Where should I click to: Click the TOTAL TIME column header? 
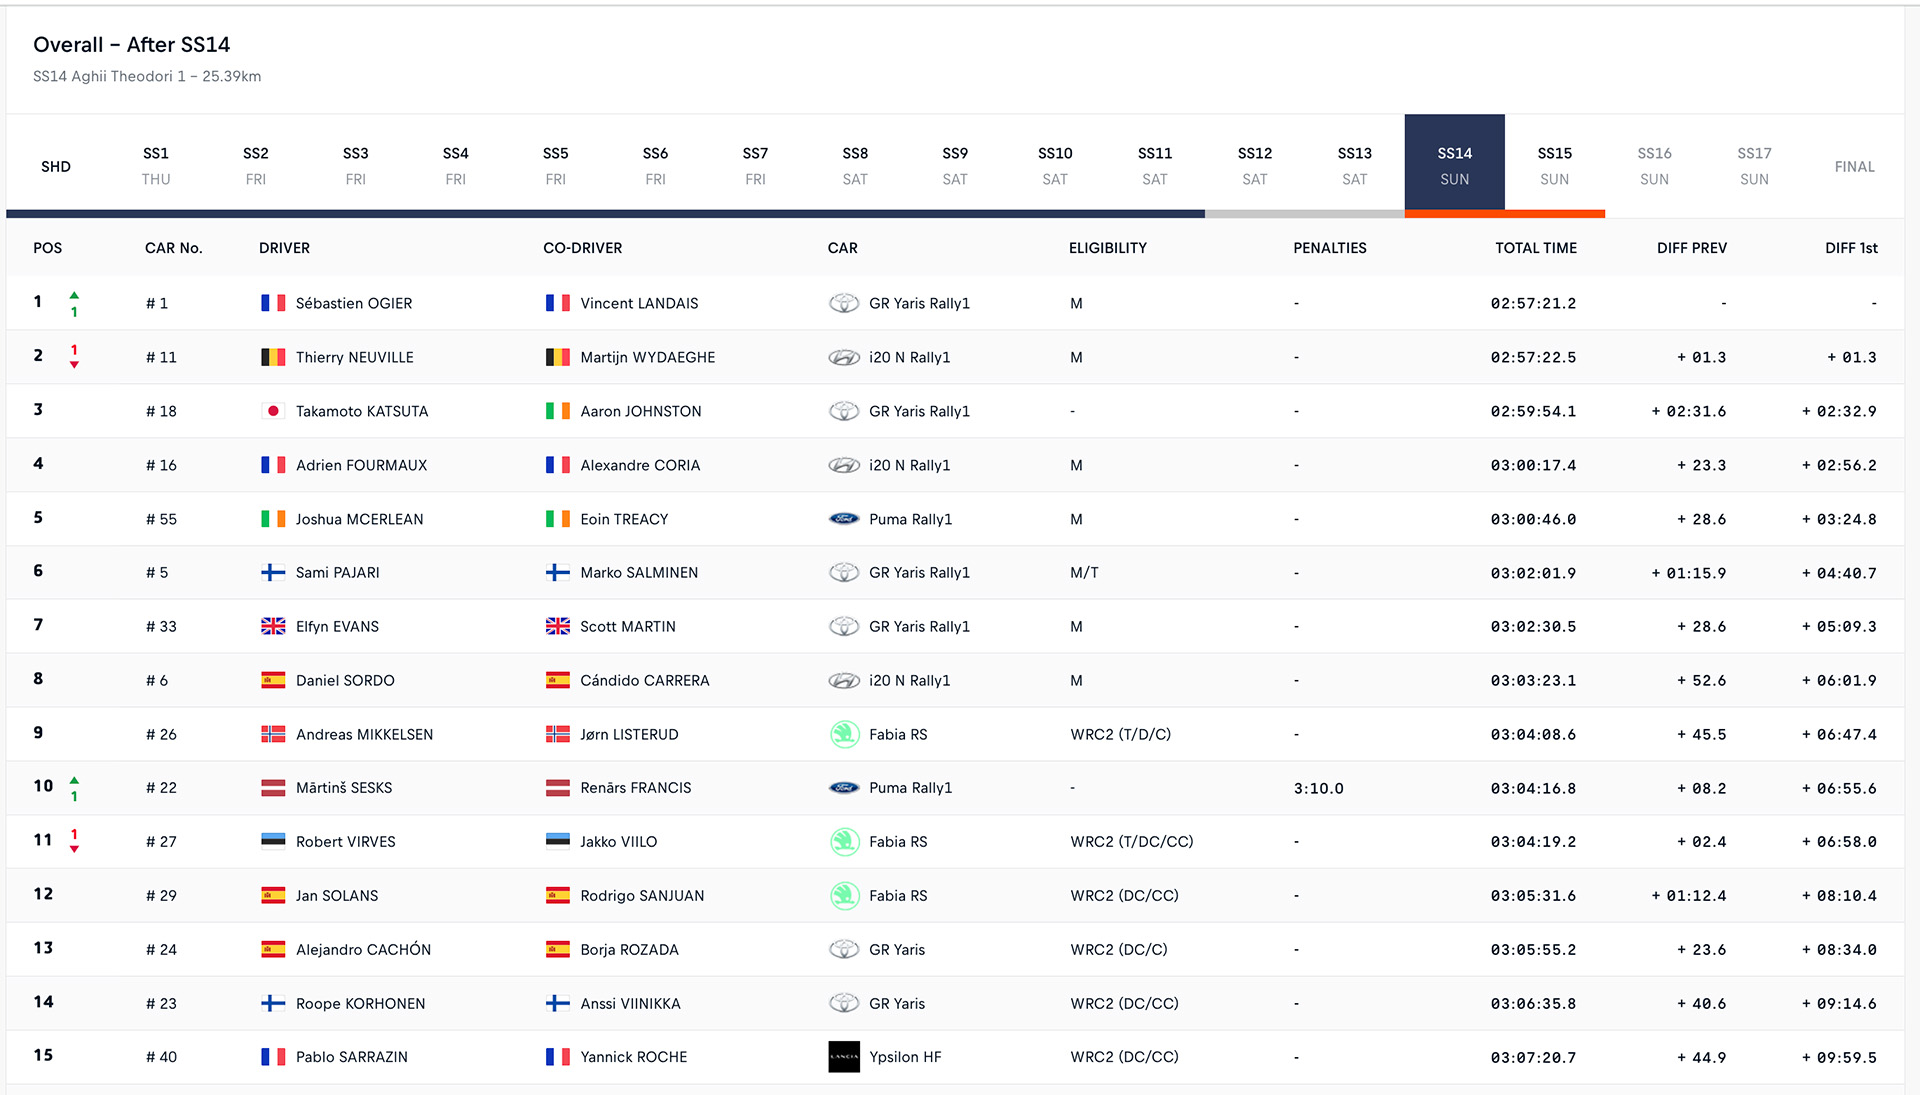(1536, 248)
